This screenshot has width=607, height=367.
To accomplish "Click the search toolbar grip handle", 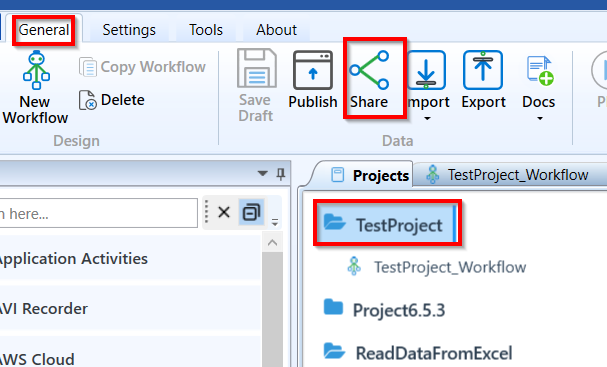I will click(206, 212).
